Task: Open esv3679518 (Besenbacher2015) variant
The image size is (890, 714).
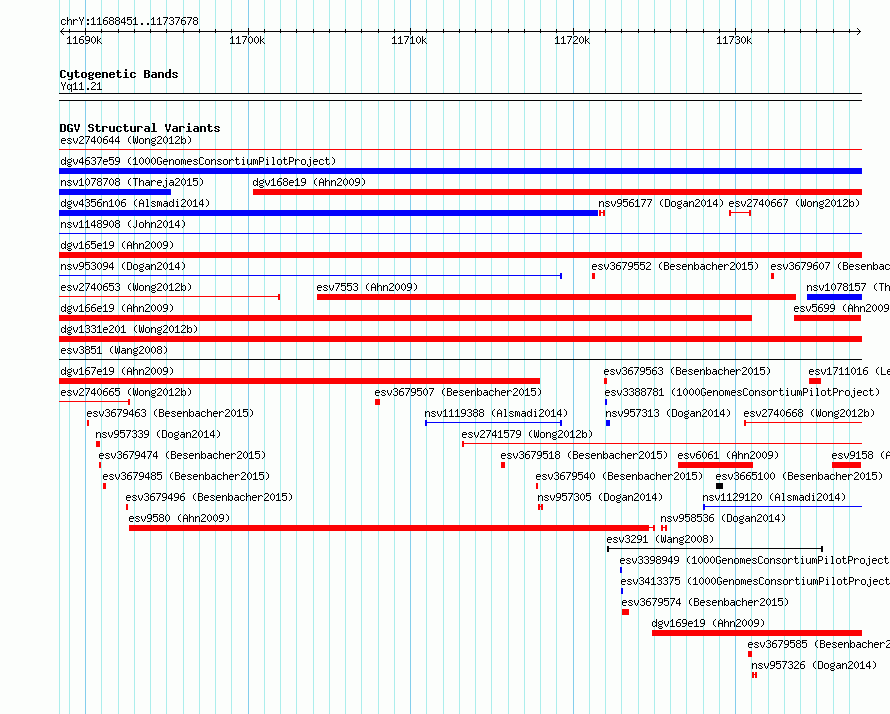Action: tap(584, 455)
